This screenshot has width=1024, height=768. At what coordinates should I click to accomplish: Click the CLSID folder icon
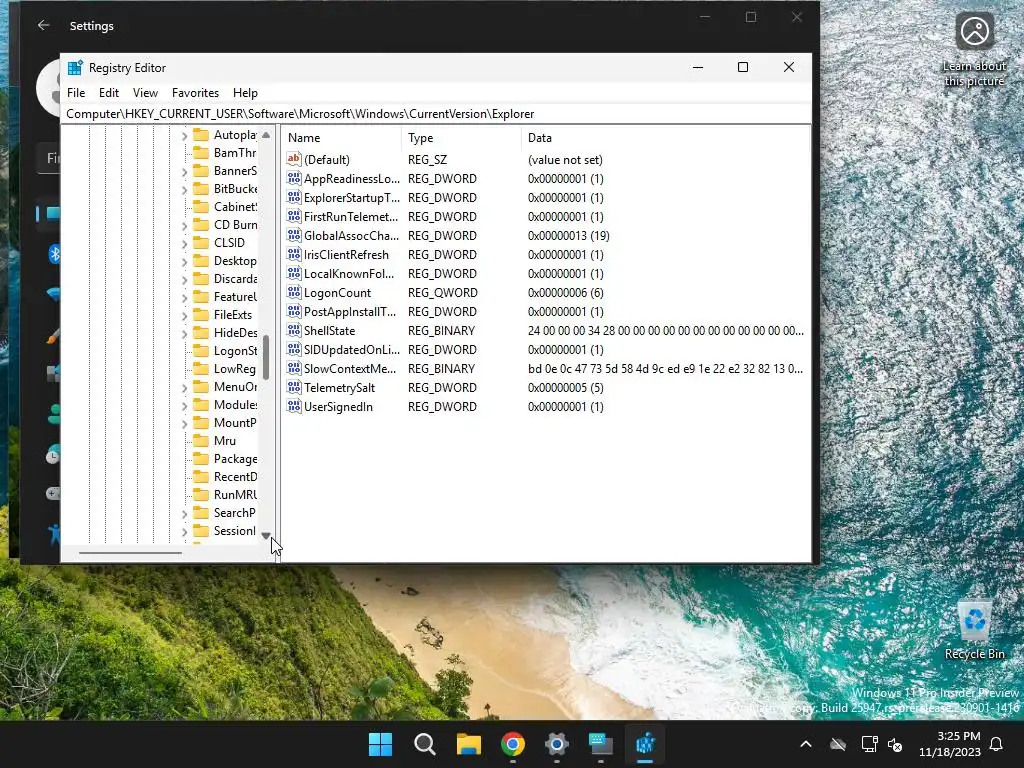tap(201, 243)
